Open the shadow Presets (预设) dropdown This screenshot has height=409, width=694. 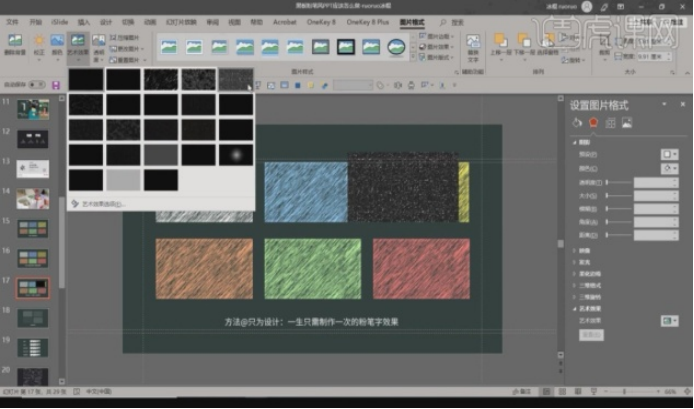[669, 154]
